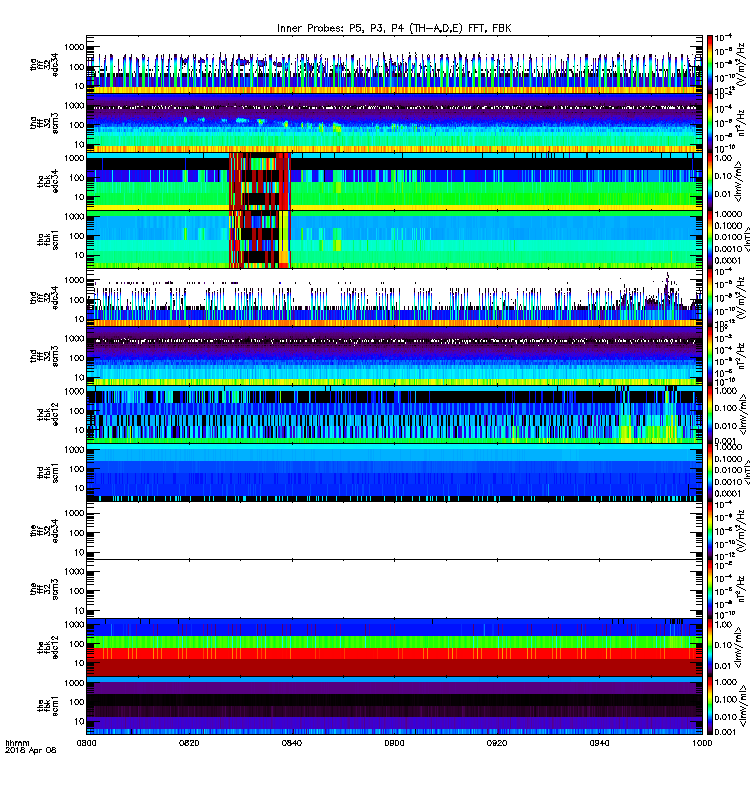Pick the color bar beside the fbk scm1 panel
This screenshot has width=750, height=800.
(x=710, y=706)
